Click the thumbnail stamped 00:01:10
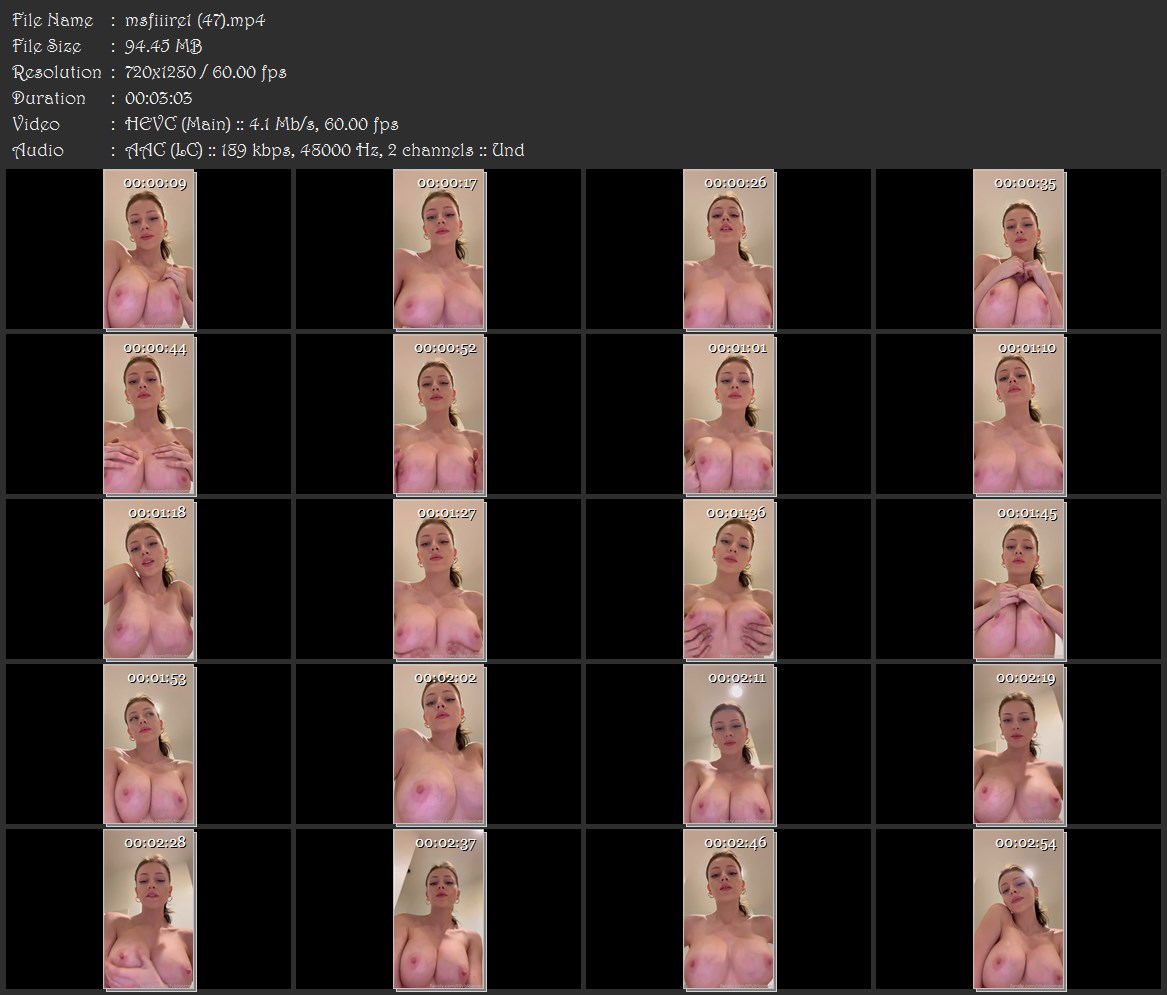This screenshot has width=1167, height=995. coord(1019,415)
